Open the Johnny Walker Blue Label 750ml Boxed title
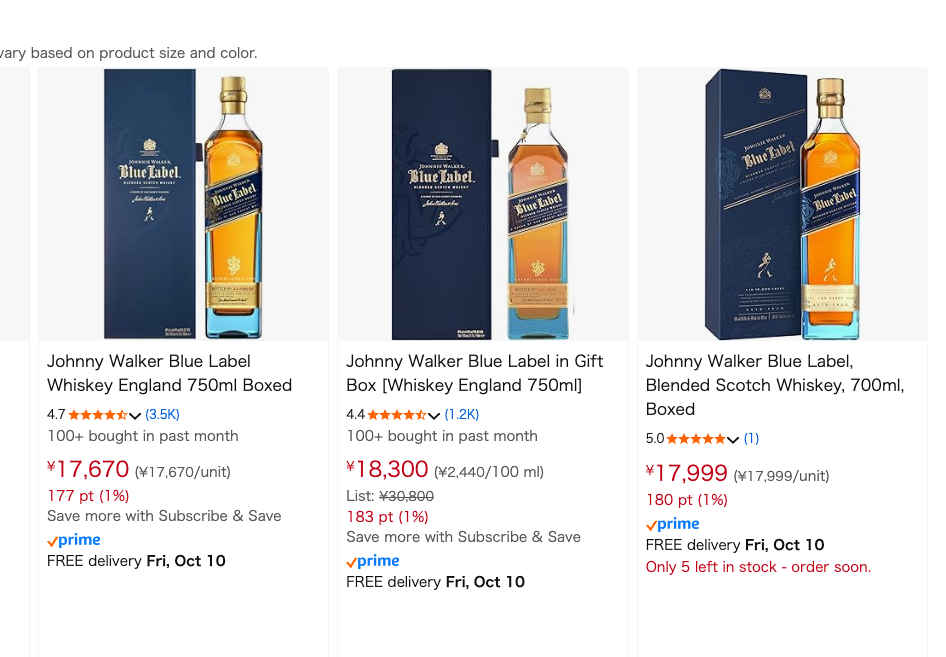Viewport: 946px width, 657px height. [170, 373]
